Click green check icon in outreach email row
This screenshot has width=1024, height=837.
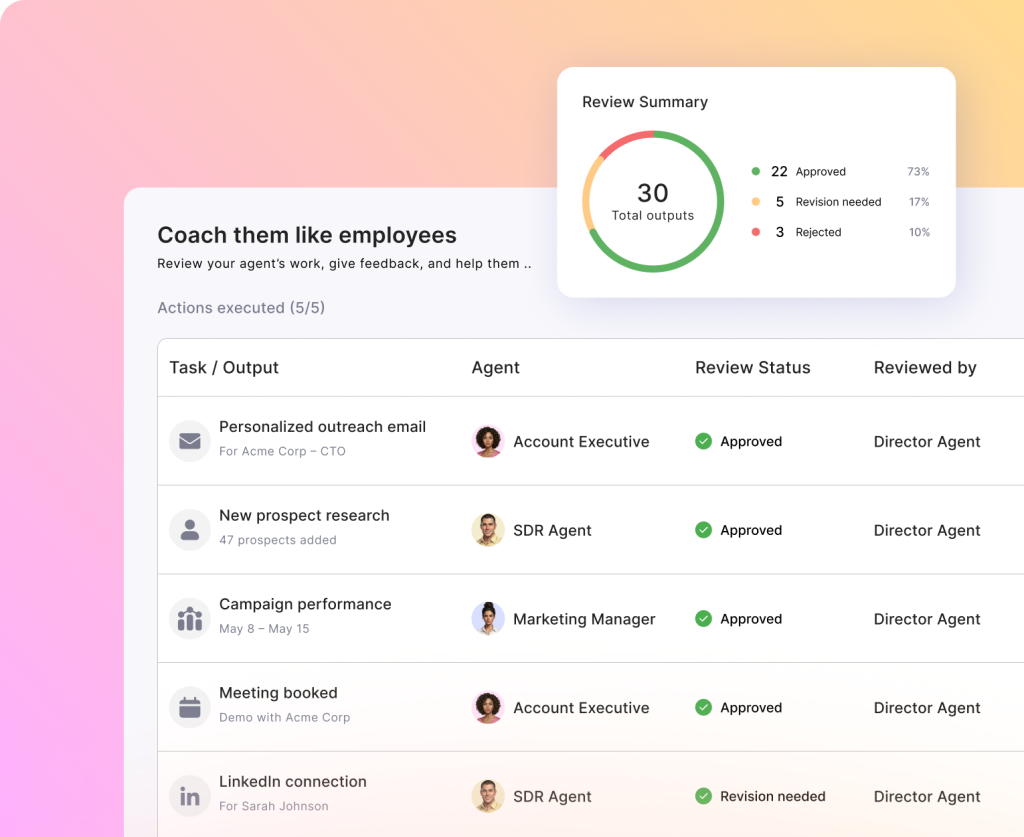pos(703,441)
